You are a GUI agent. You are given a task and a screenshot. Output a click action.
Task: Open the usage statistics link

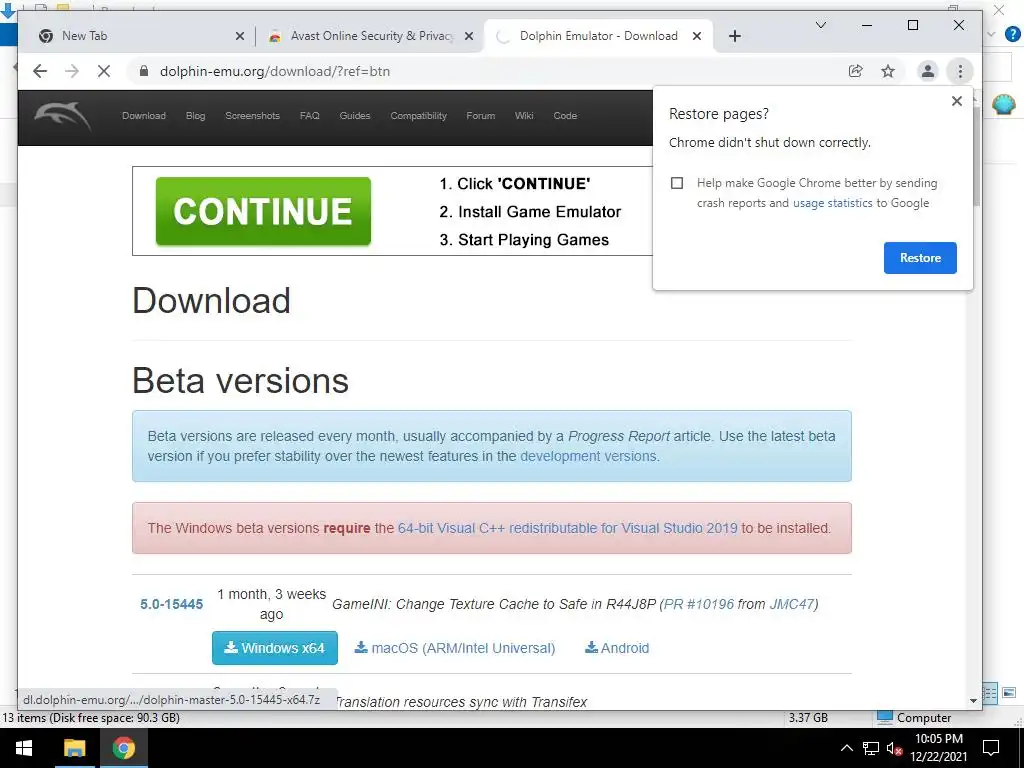[x=833, y=203]
